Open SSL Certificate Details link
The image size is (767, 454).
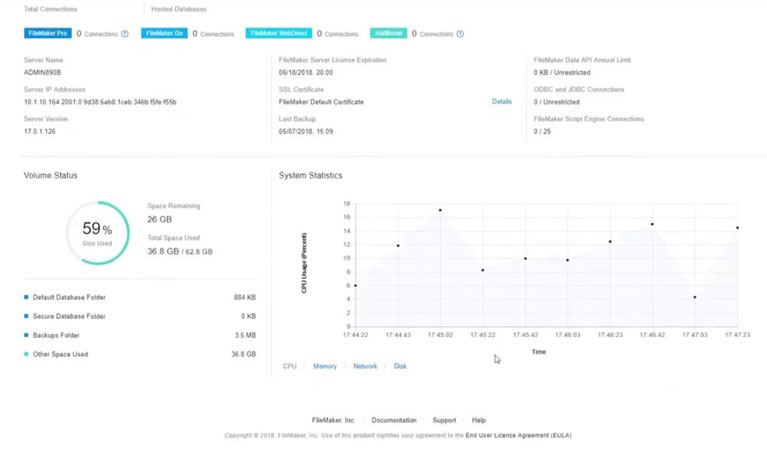pyautogui.click(x=501, y=101)
